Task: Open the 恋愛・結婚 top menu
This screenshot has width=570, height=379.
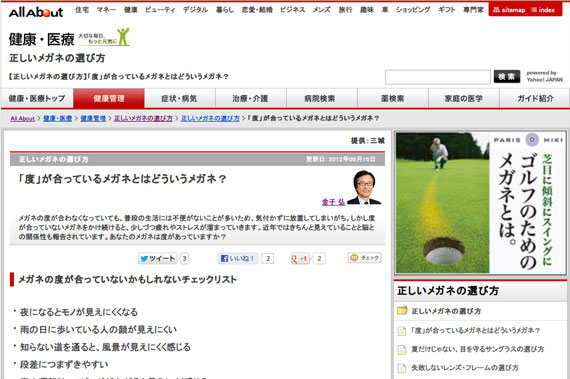Action: coord(257,10)
